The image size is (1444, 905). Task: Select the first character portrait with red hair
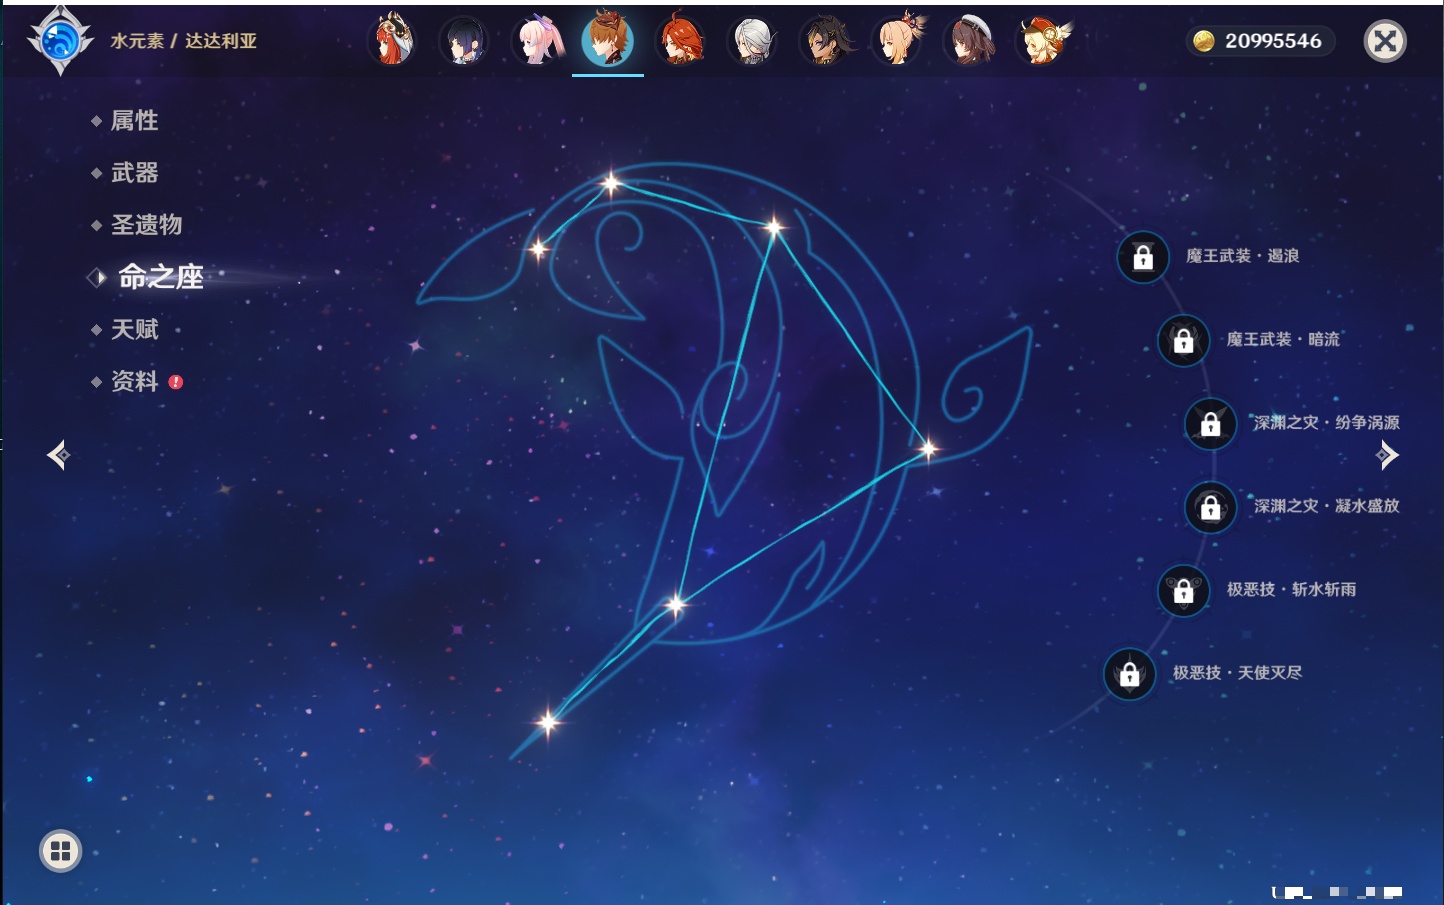point(392,41)
